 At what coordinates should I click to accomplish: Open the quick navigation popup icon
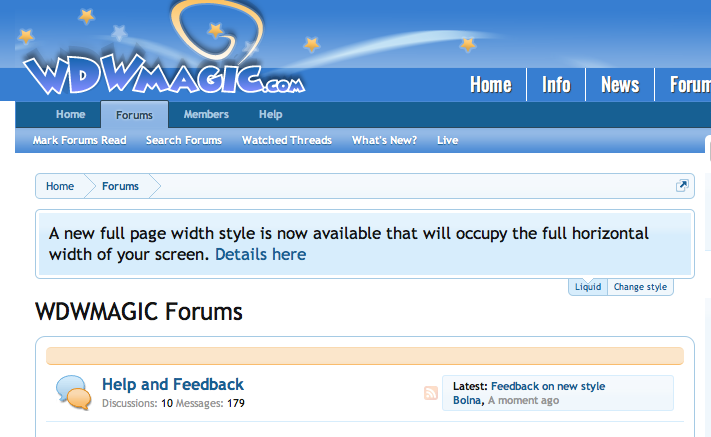click(682, 186)
